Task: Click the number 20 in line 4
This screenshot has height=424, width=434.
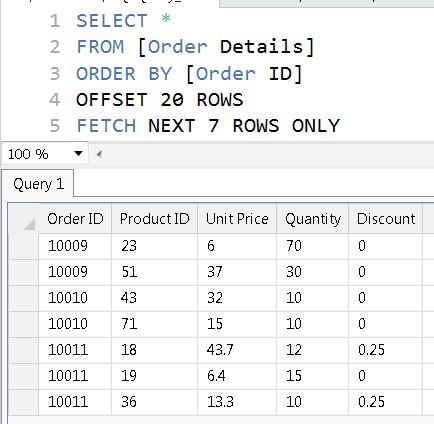Action: tap(172, 100)
